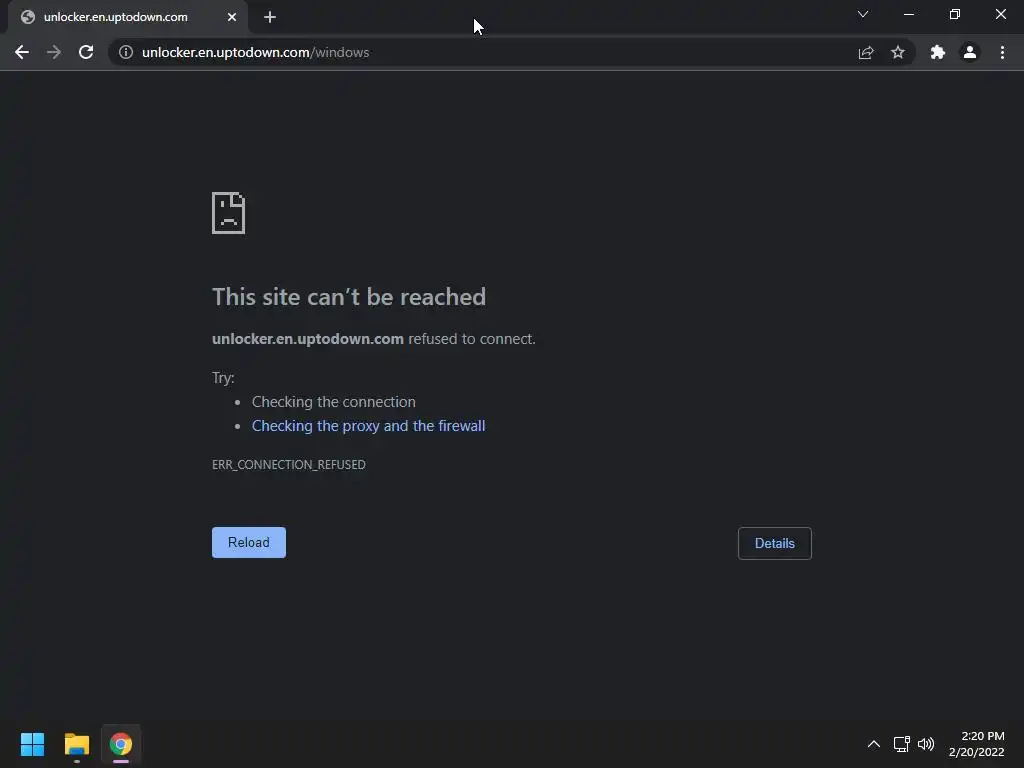The image size is (1024, 768).
Task: Open the volume speaker tray icon
Action: 926,744
